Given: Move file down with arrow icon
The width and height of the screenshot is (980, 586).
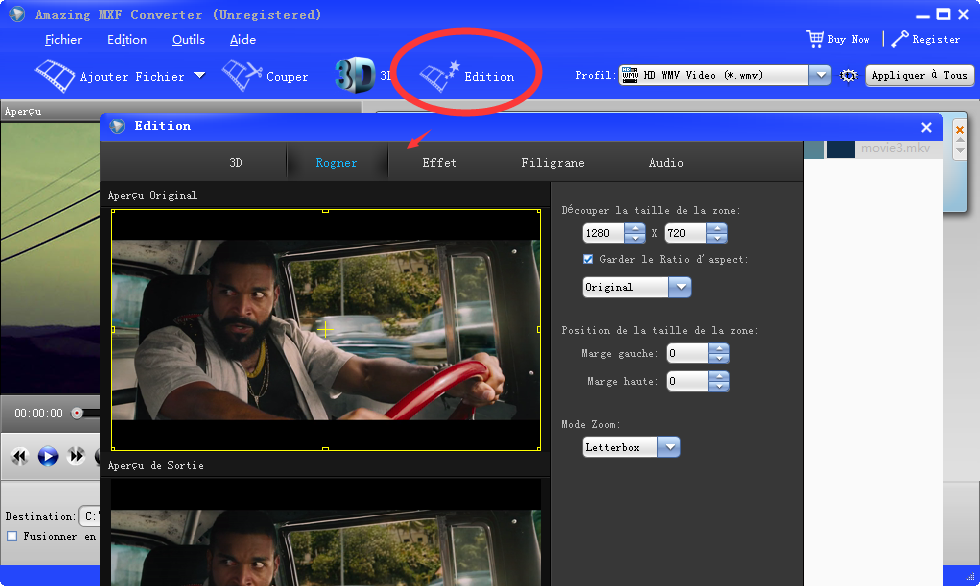Looking at the screenshot, I should [x=961, y=151].
